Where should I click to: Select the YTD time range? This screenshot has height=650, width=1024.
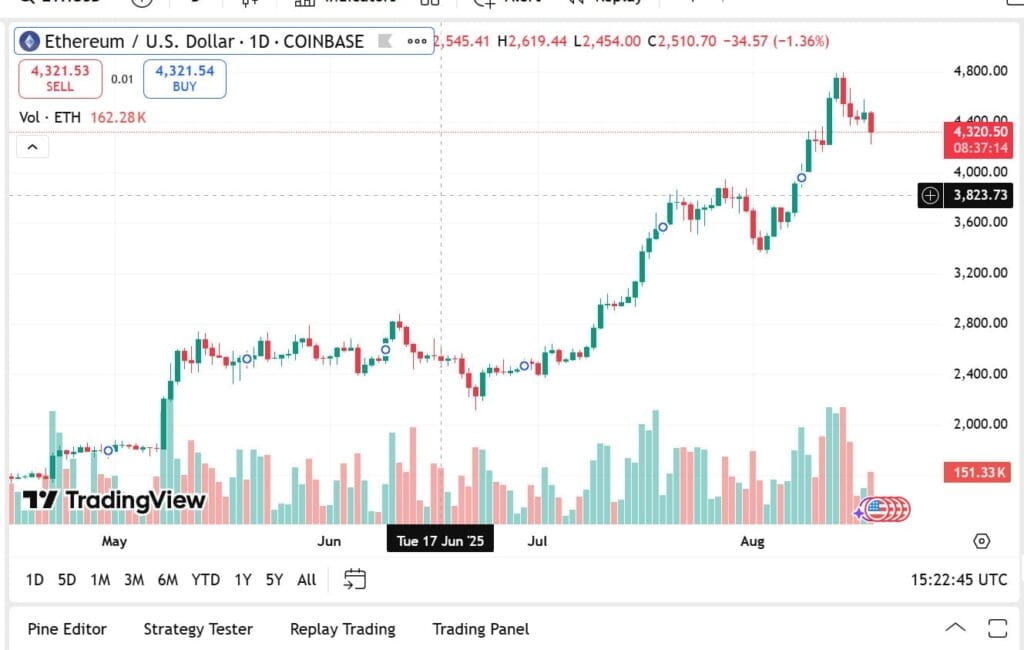[206, 579]
